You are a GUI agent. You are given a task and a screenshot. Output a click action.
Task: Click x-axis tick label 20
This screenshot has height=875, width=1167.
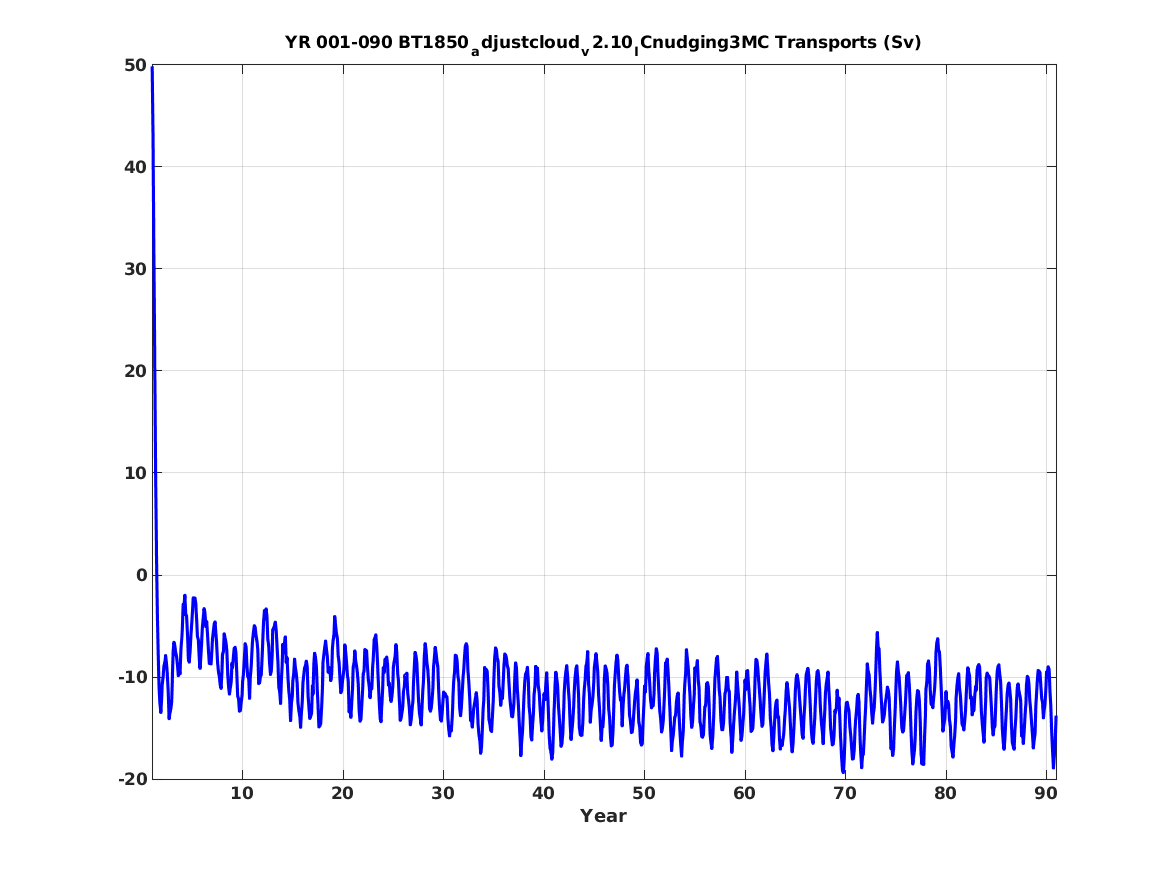tap(342, 794)
